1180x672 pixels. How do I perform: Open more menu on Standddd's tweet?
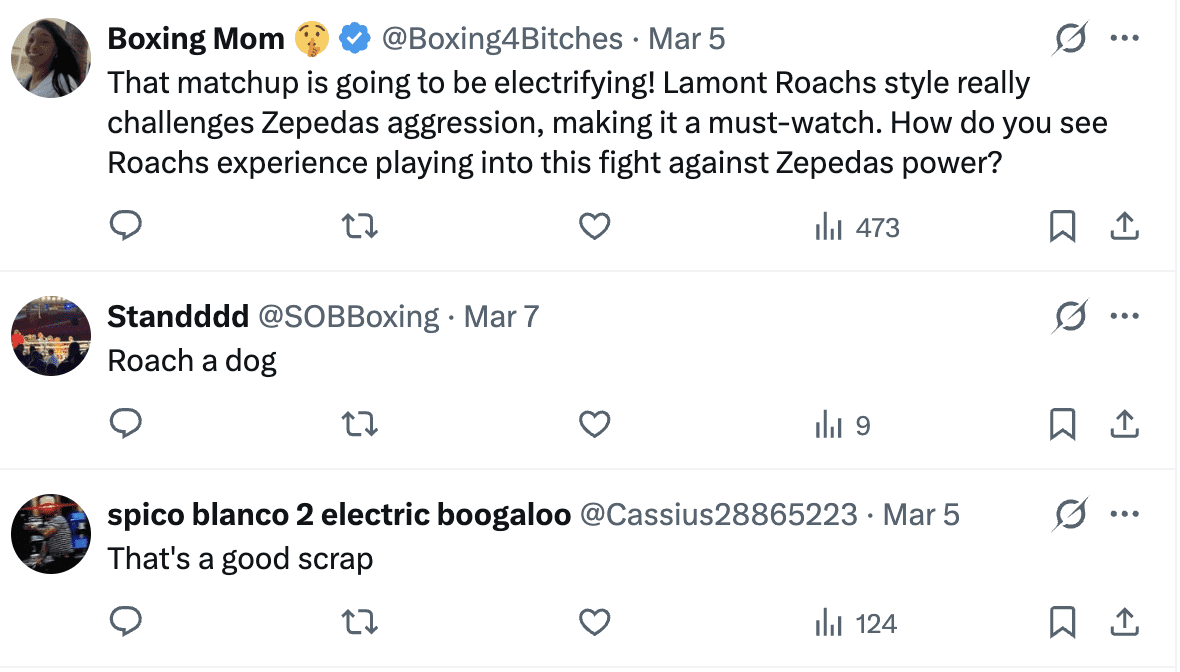click(1125, 317)
